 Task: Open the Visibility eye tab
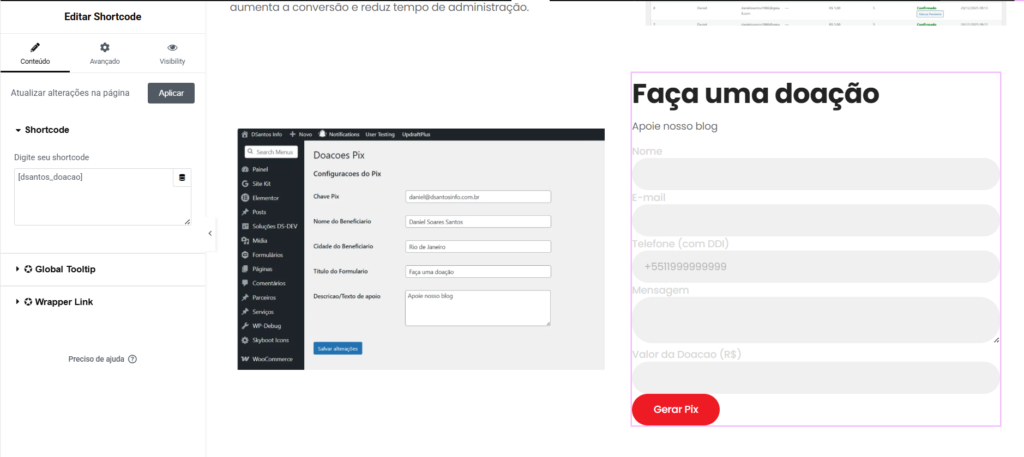pos(172,53)
